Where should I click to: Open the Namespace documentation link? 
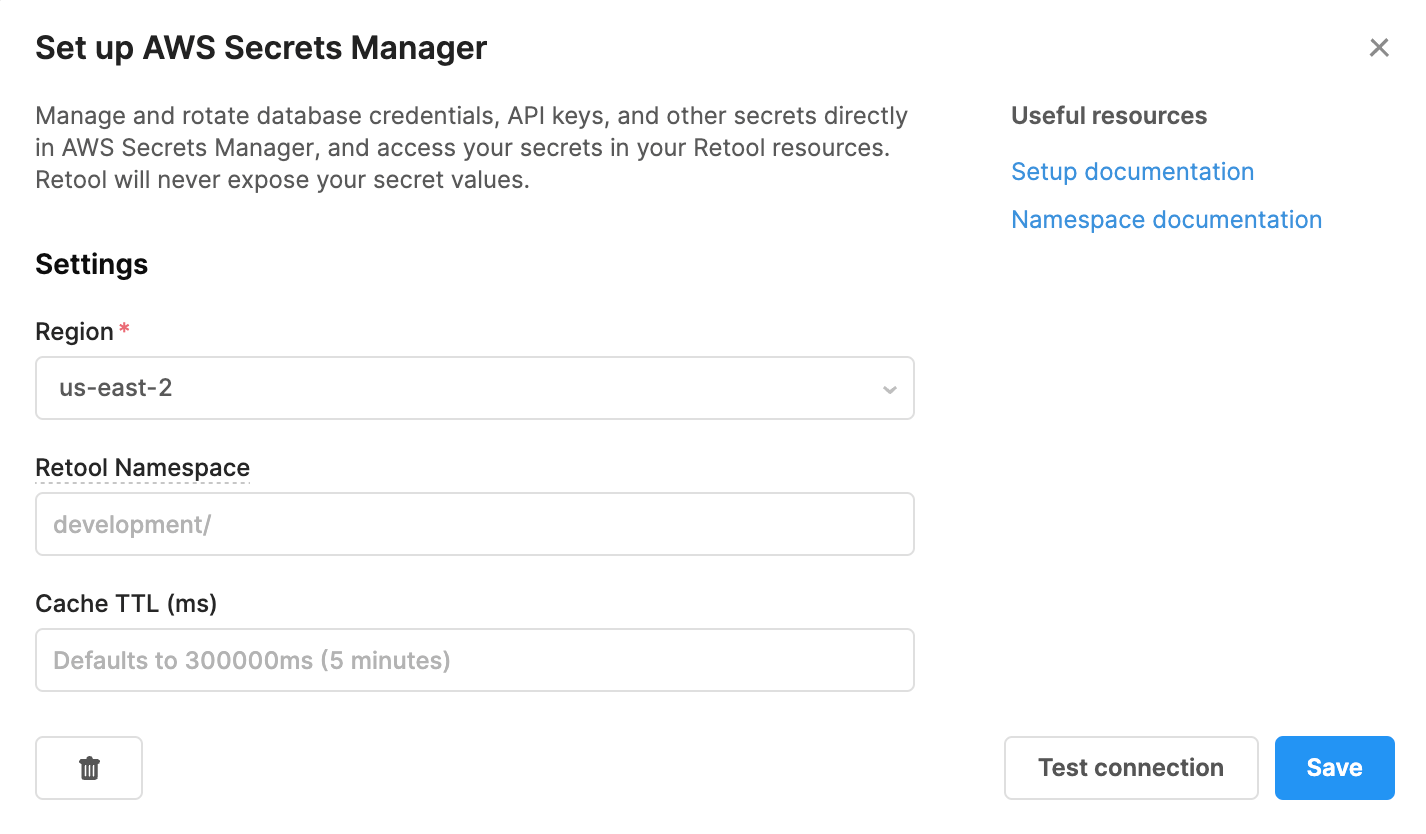(x=1166, y=220)
